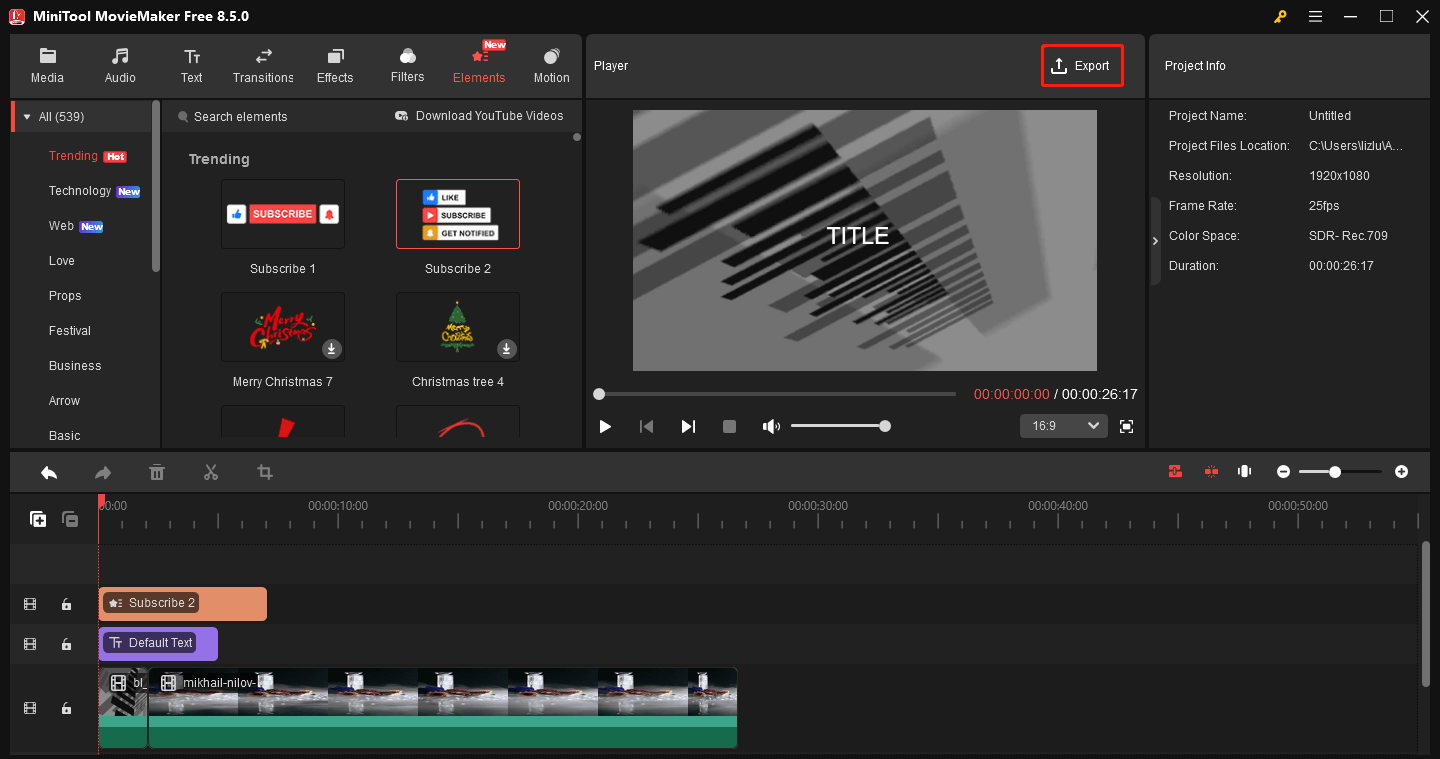The image size is (1440, 759).
Task: Open the Filters panel
Action: tap(407, 64)
